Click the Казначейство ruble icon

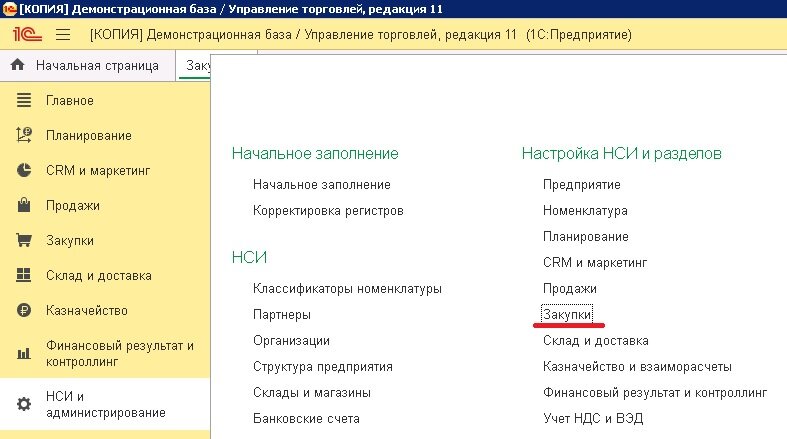tap(24, 310)
